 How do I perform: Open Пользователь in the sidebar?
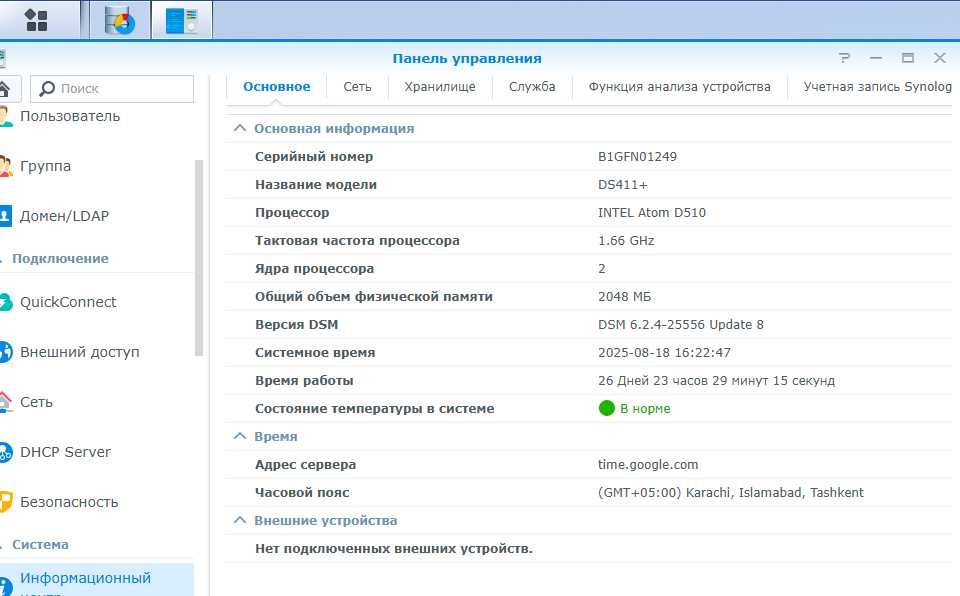tap(70, 116)
